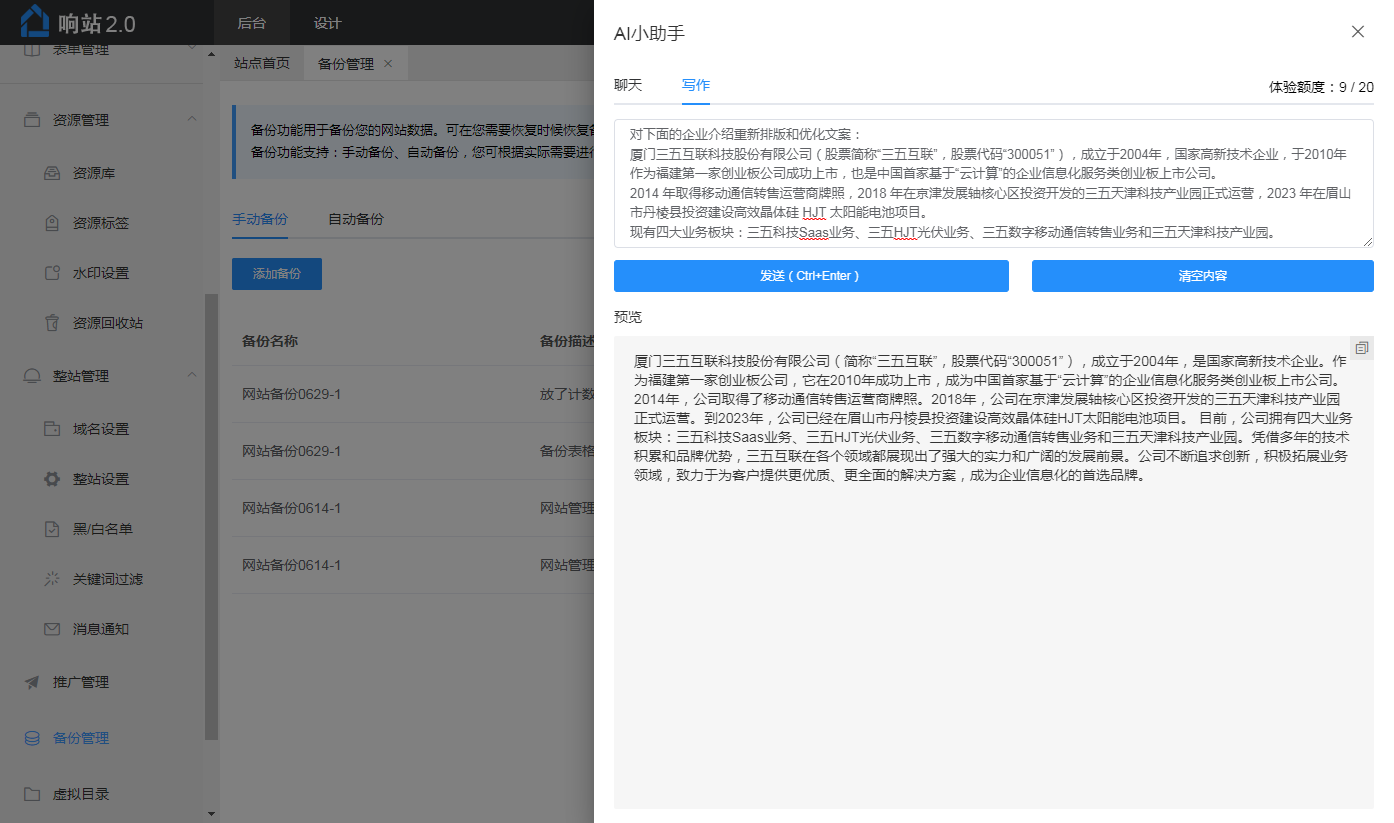Viewport: 1394px width, 823px height.
Task: Click the 添加备份 button
Action: click(277, 273)
